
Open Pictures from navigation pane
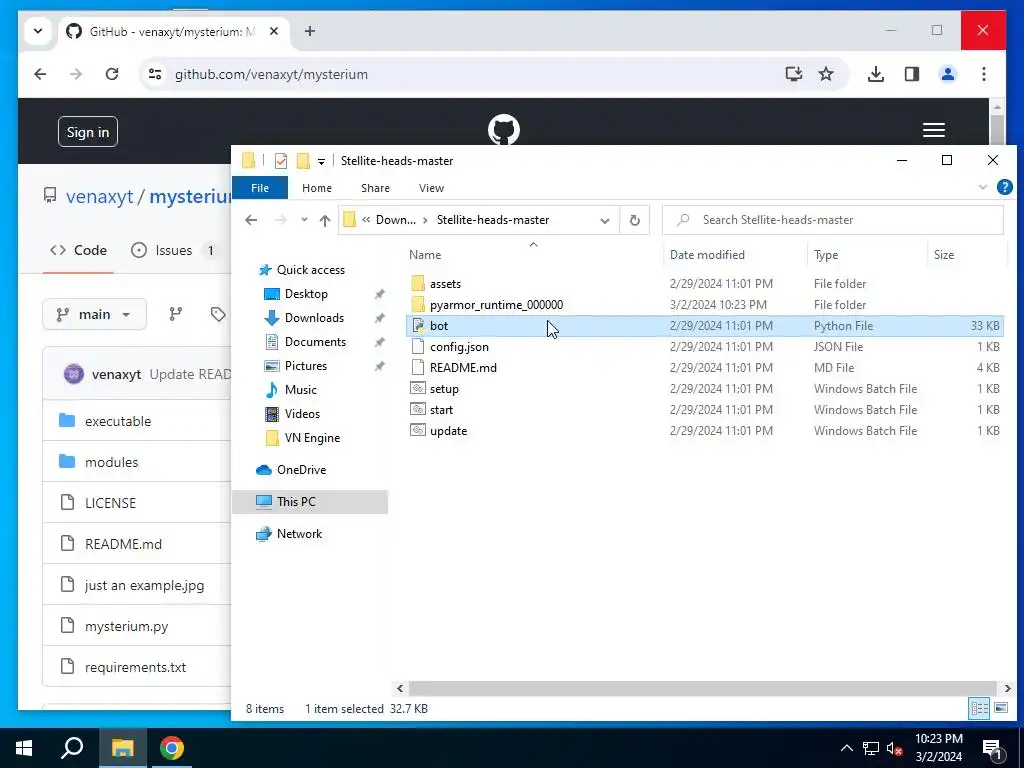coord(305,366)
